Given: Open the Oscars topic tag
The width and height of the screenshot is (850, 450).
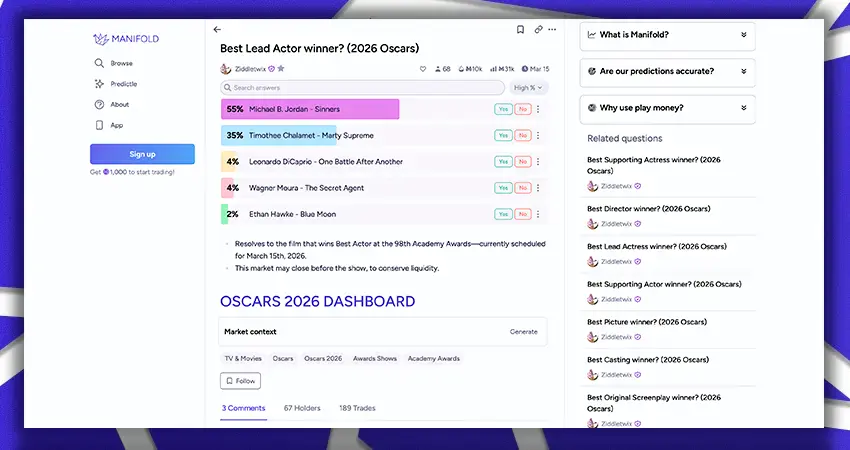Looking at the screenshot, I should point(283,358).
